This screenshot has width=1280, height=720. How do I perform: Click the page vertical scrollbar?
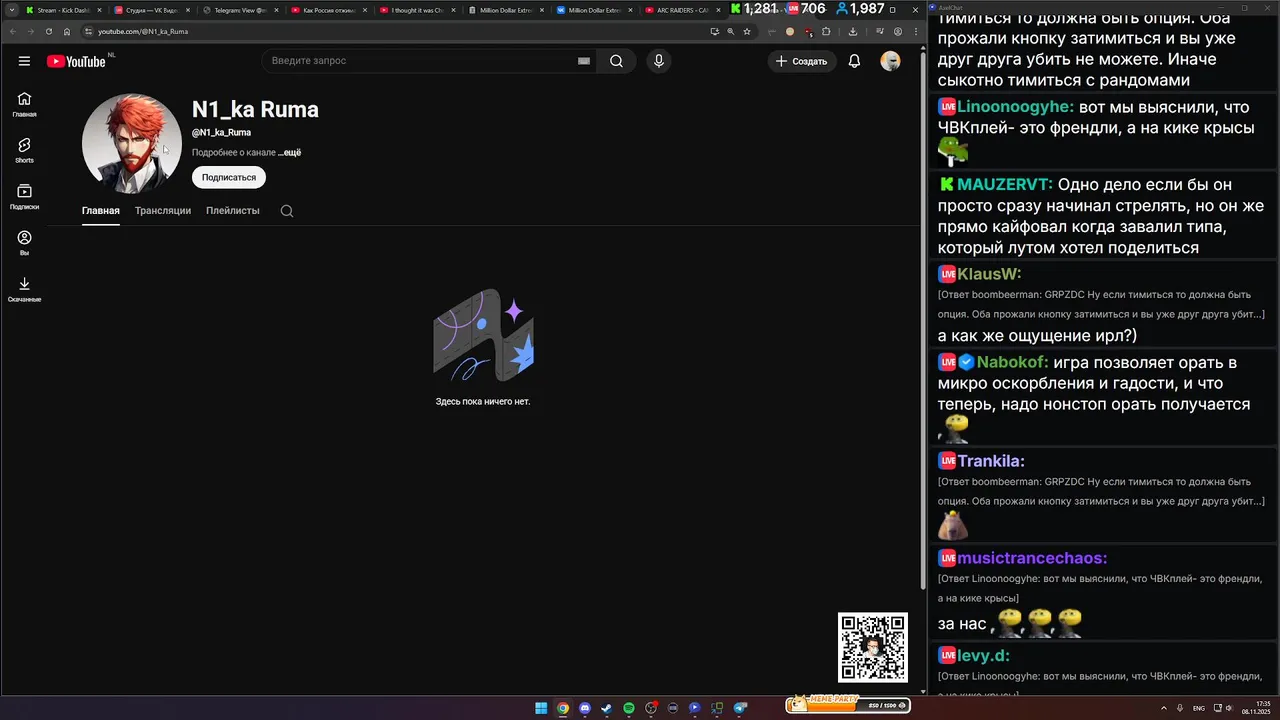tap(922, 320)
